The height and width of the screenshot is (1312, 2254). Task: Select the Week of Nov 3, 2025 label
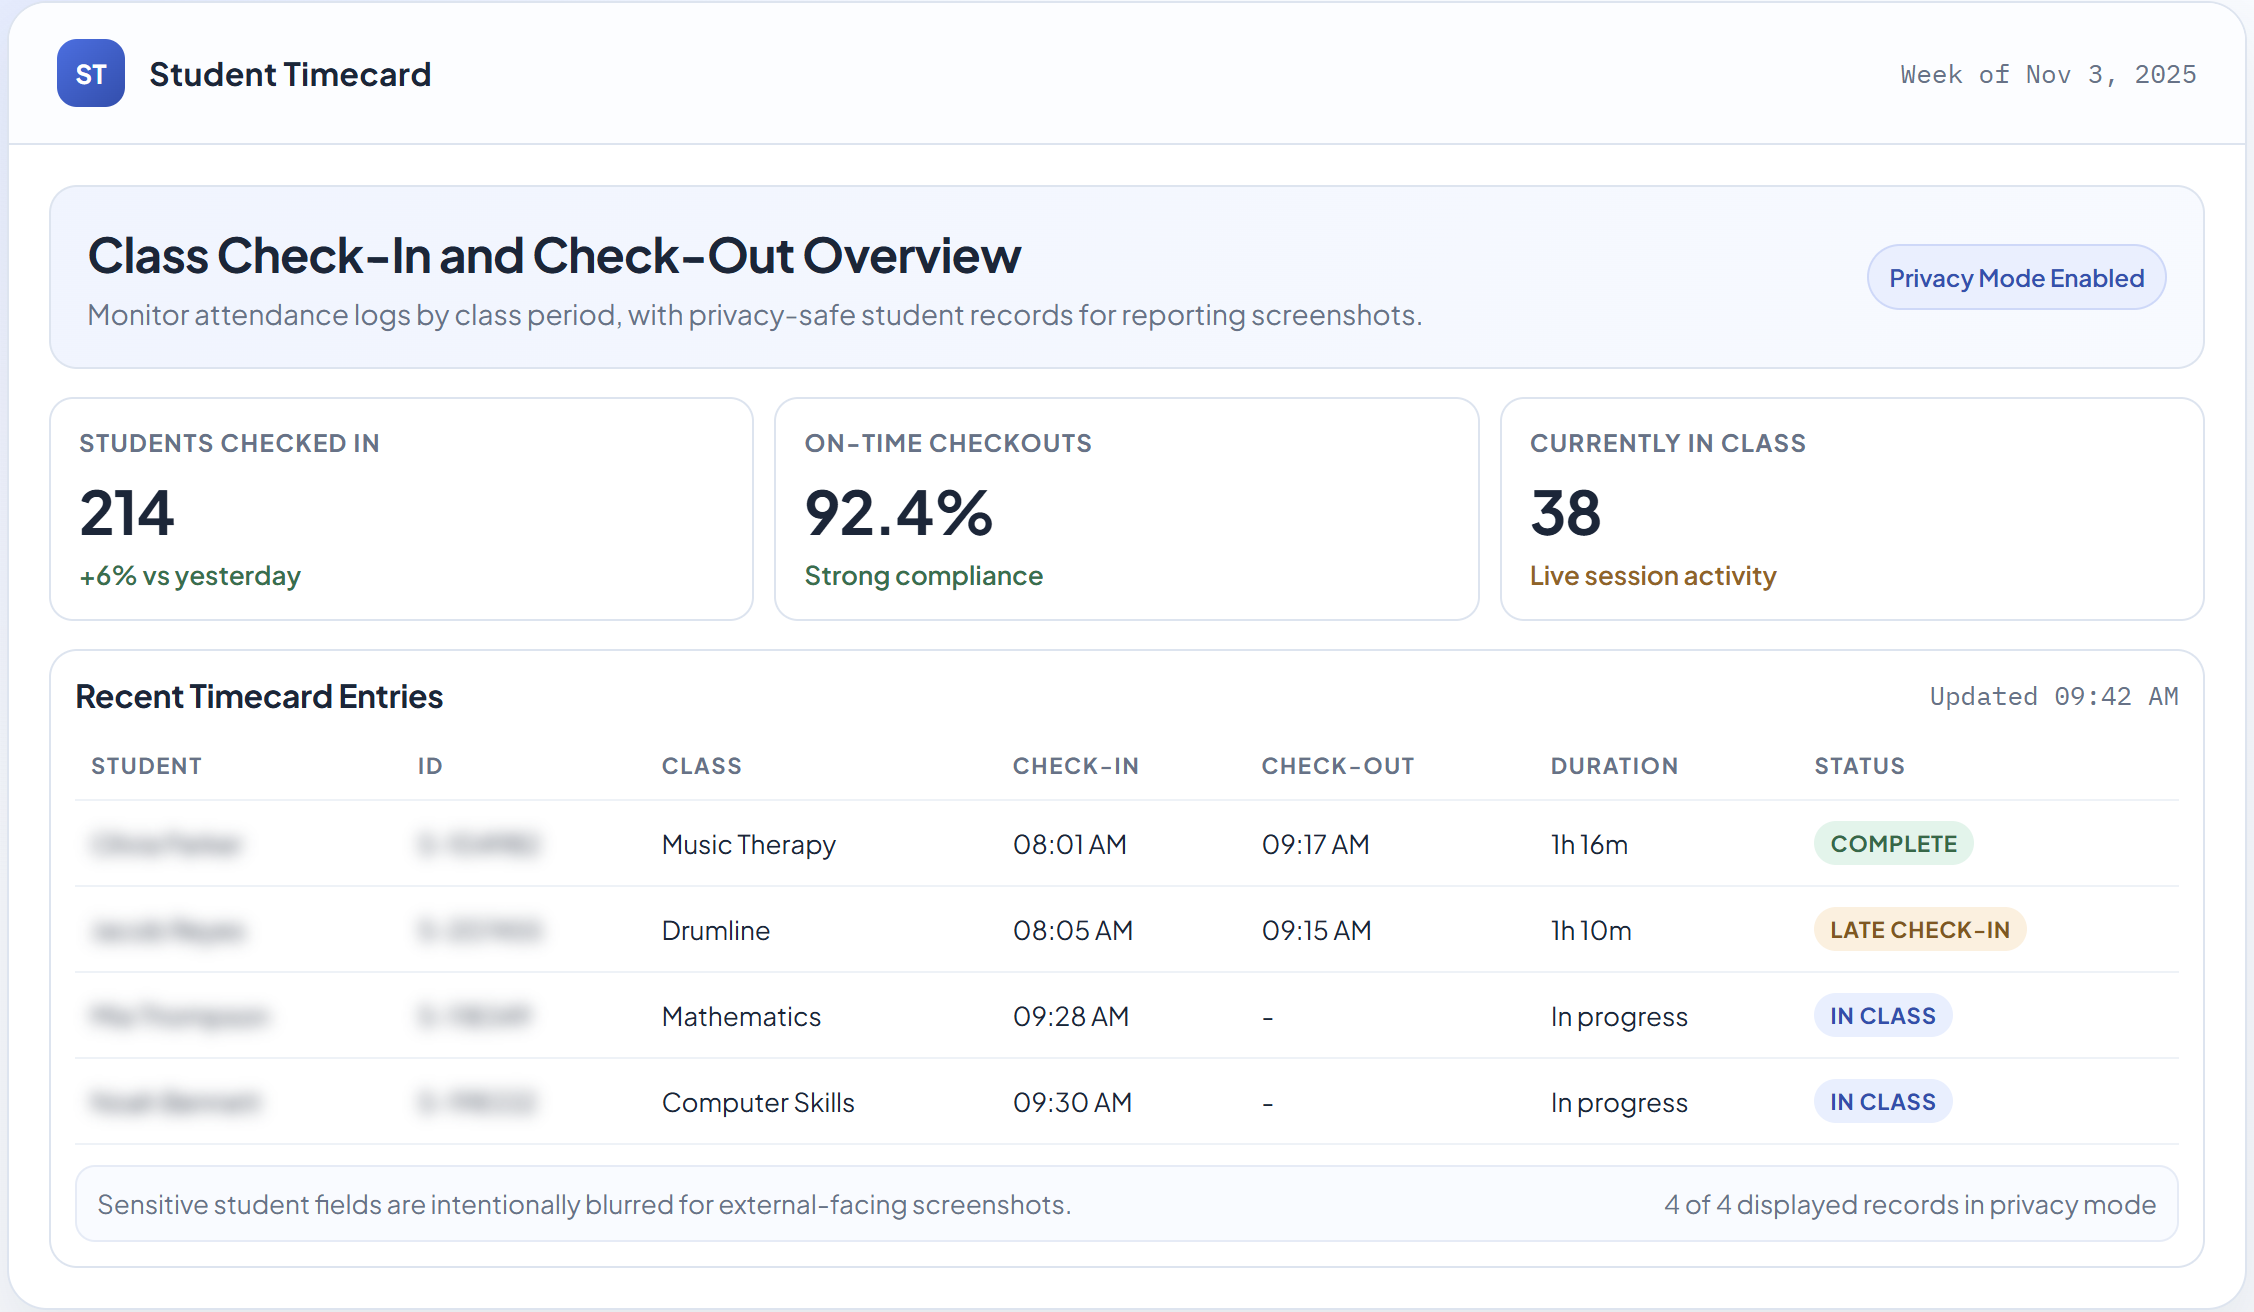point(2047,73)
